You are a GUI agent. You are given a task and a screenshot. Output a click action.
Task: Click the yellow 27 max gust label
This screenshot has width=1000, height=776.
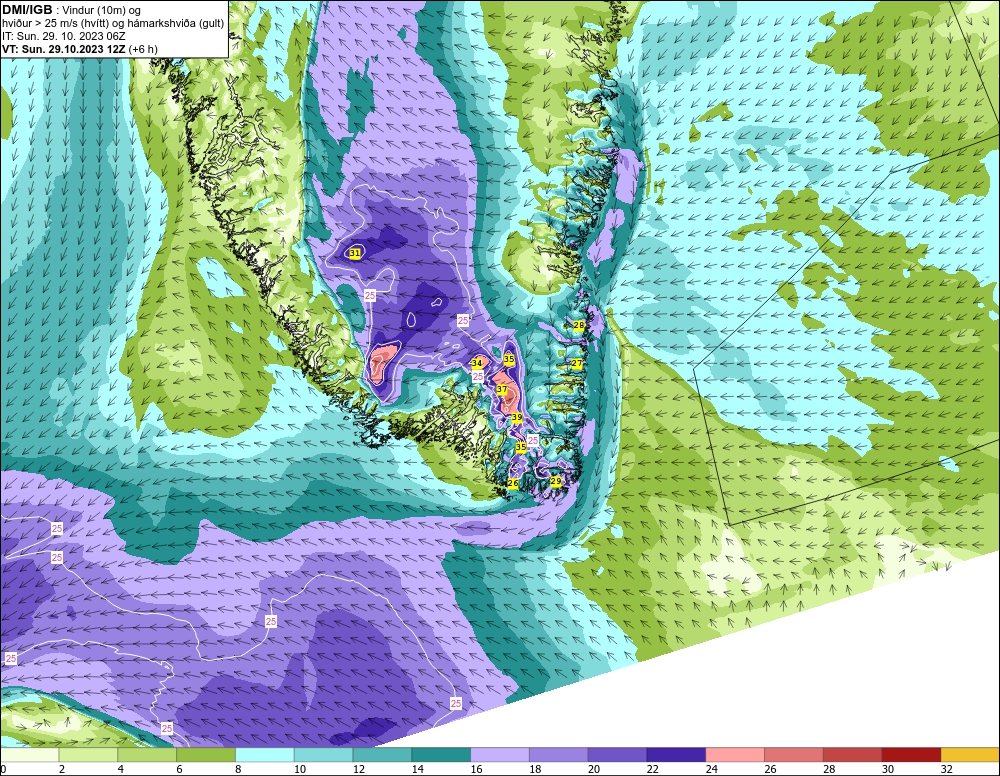(x=577, y=363)
